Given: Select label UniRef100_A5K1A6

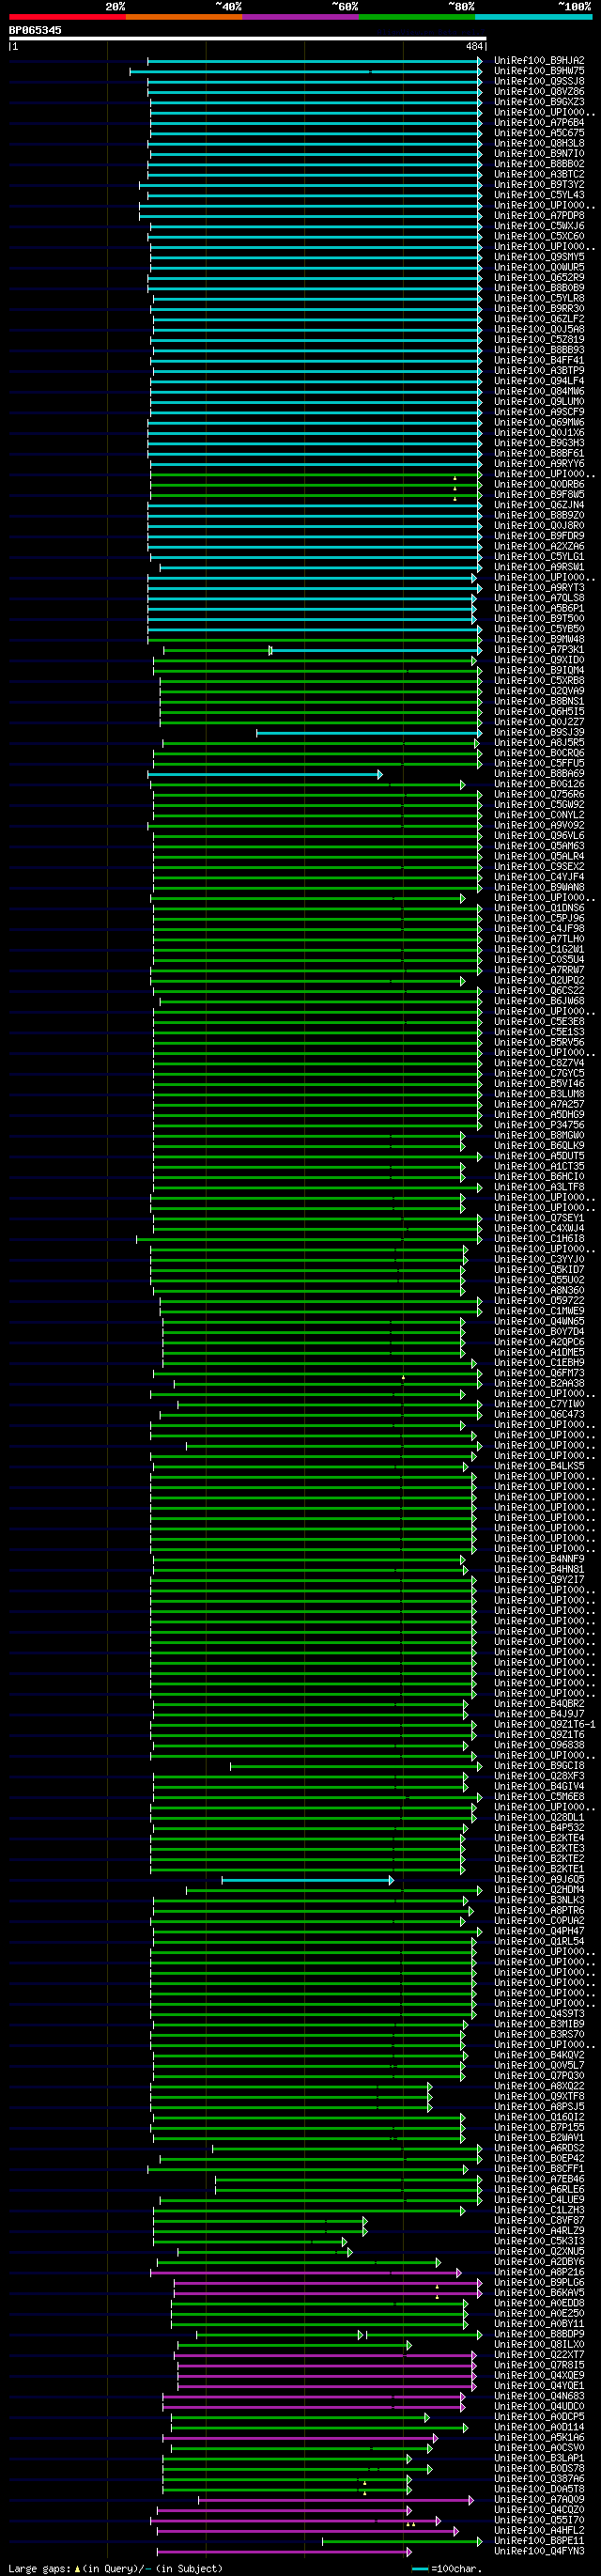Looking at the screenshot, I should click(539, 2438).
